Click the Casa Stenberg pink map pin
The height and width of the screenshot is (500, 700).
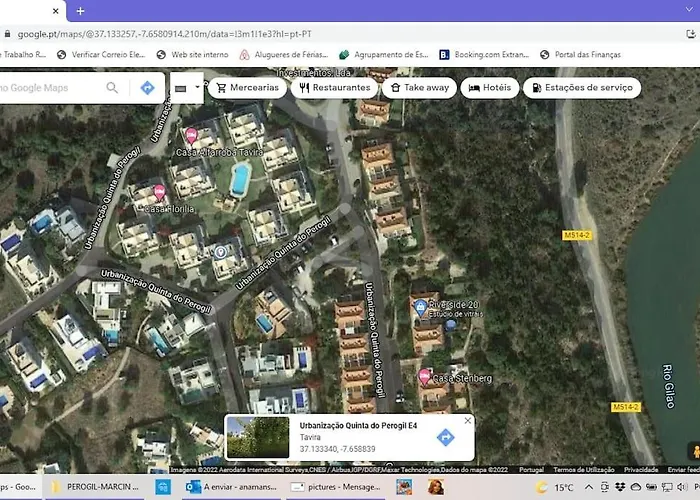(424, 376)
